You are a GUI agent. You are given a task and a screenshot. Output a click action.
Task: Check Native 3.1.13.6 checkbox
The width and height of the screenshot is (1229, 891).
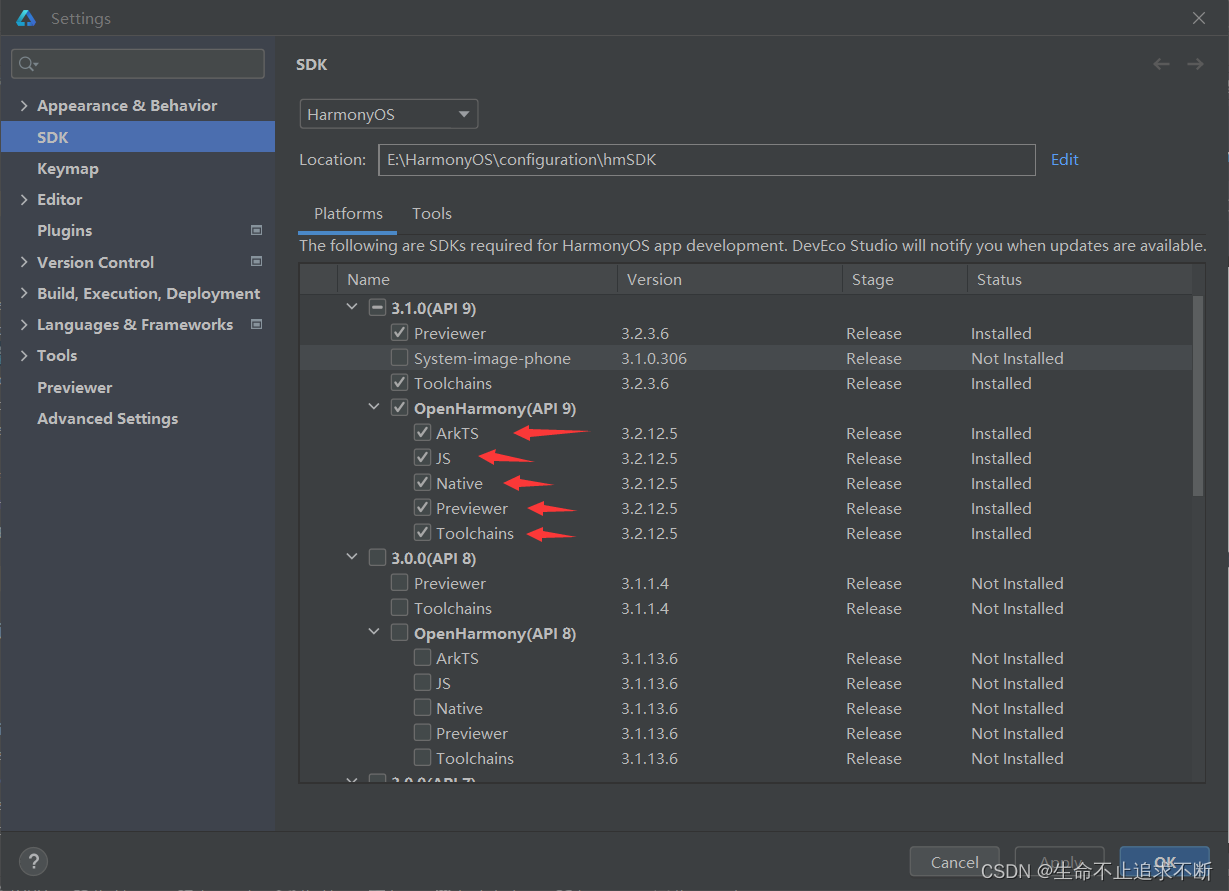tap(422, 708)
